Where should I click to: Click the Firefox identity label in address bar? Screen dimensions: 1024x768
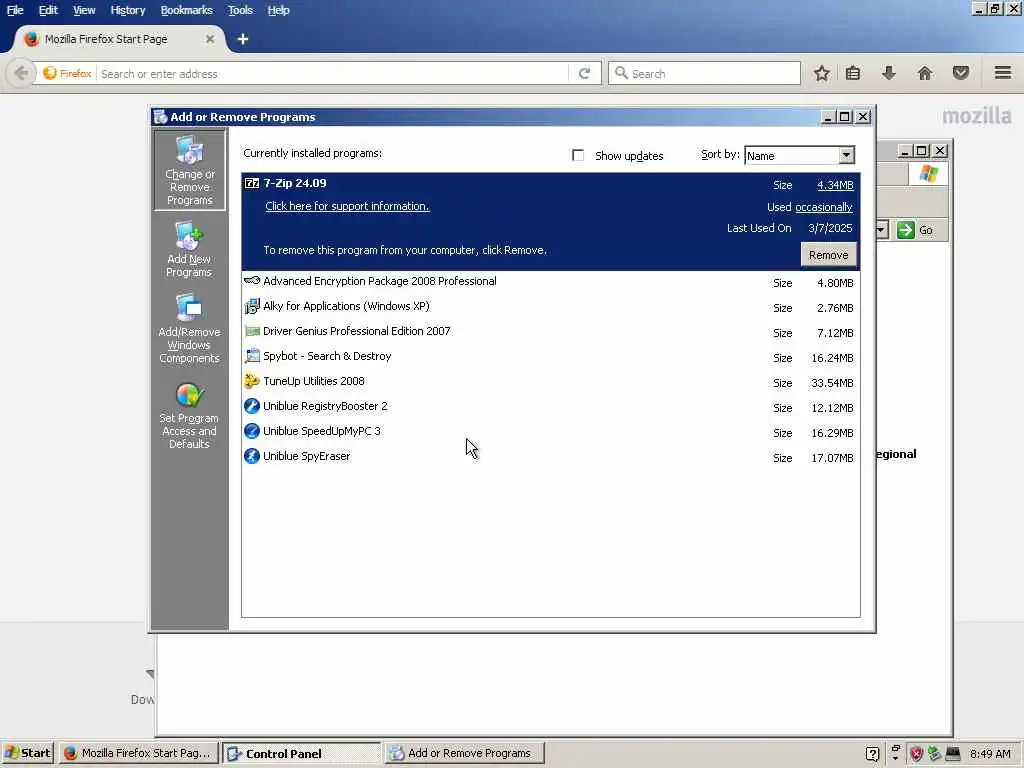click(x=67, y=73)
